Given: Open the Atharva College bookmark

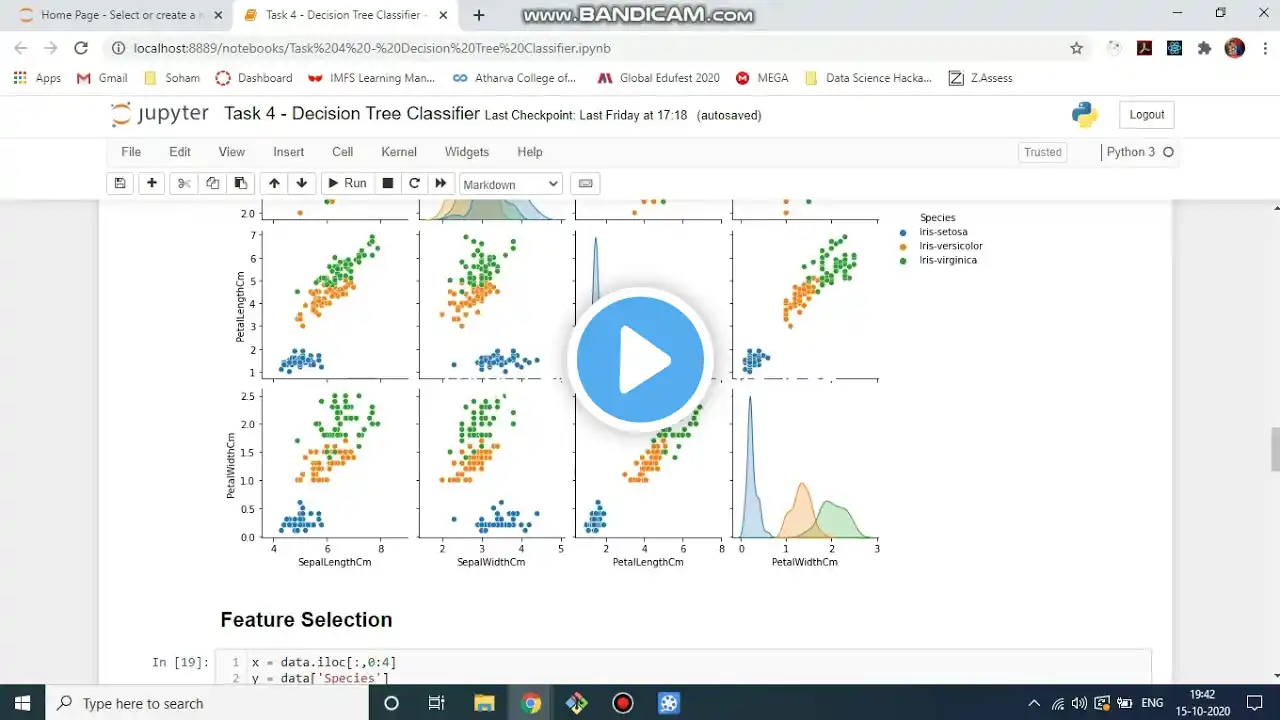Looking at the screenshot, I should coord(515,78).
